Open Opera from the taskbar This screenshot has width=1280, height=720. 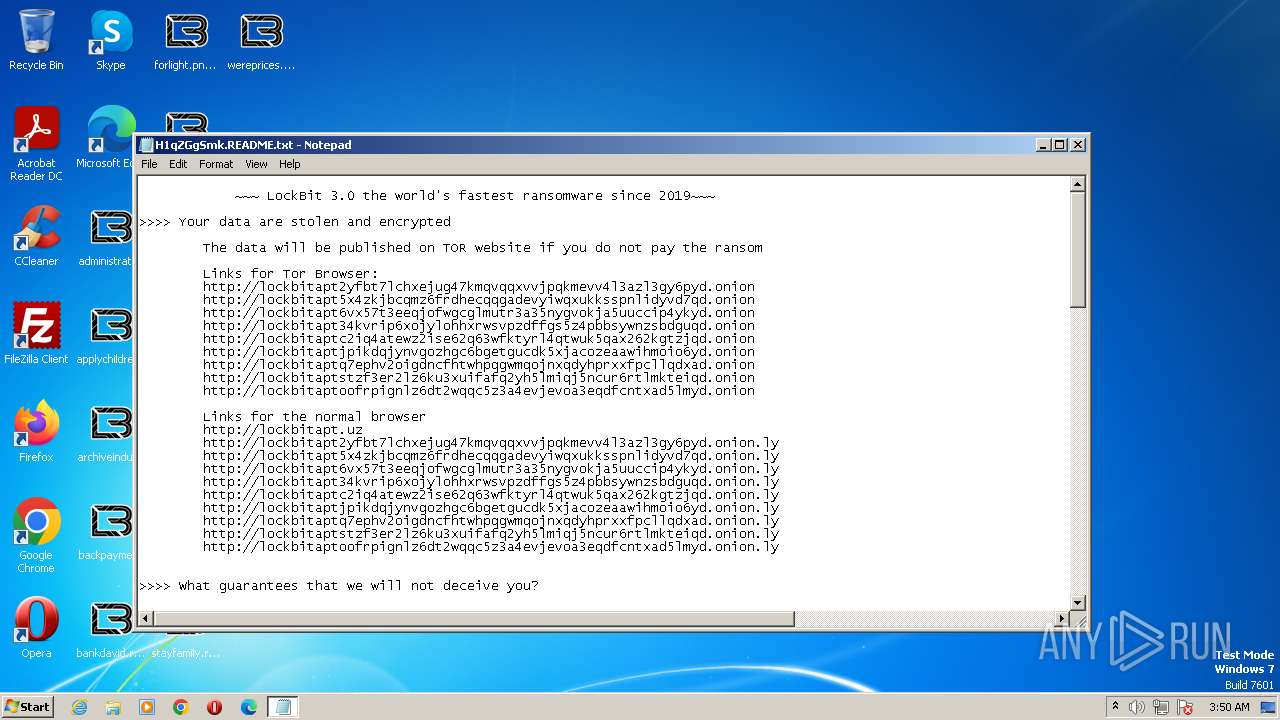[214, 707]
